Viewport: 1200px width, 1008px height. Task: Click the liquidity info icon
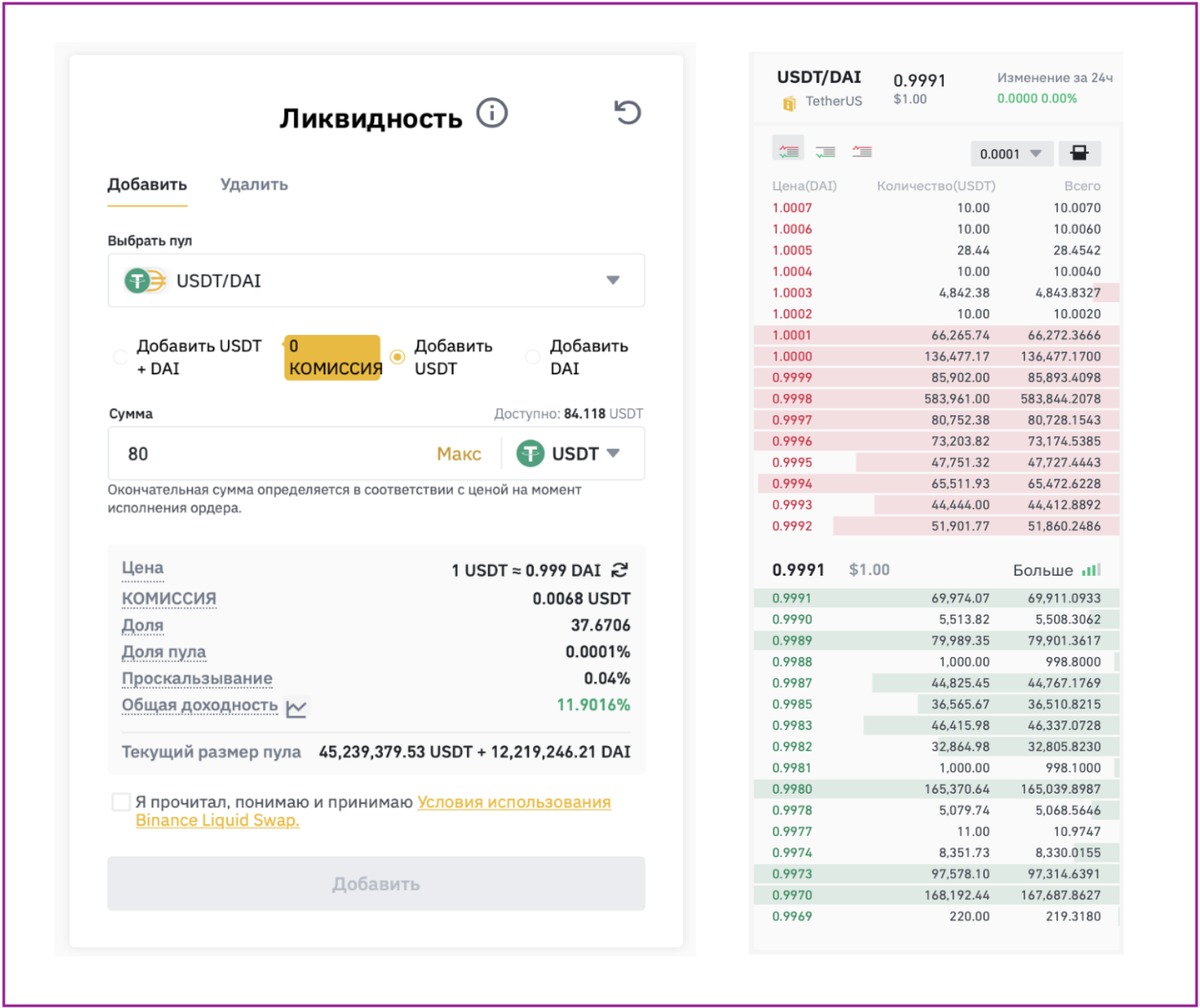click(x=491, y=113)
